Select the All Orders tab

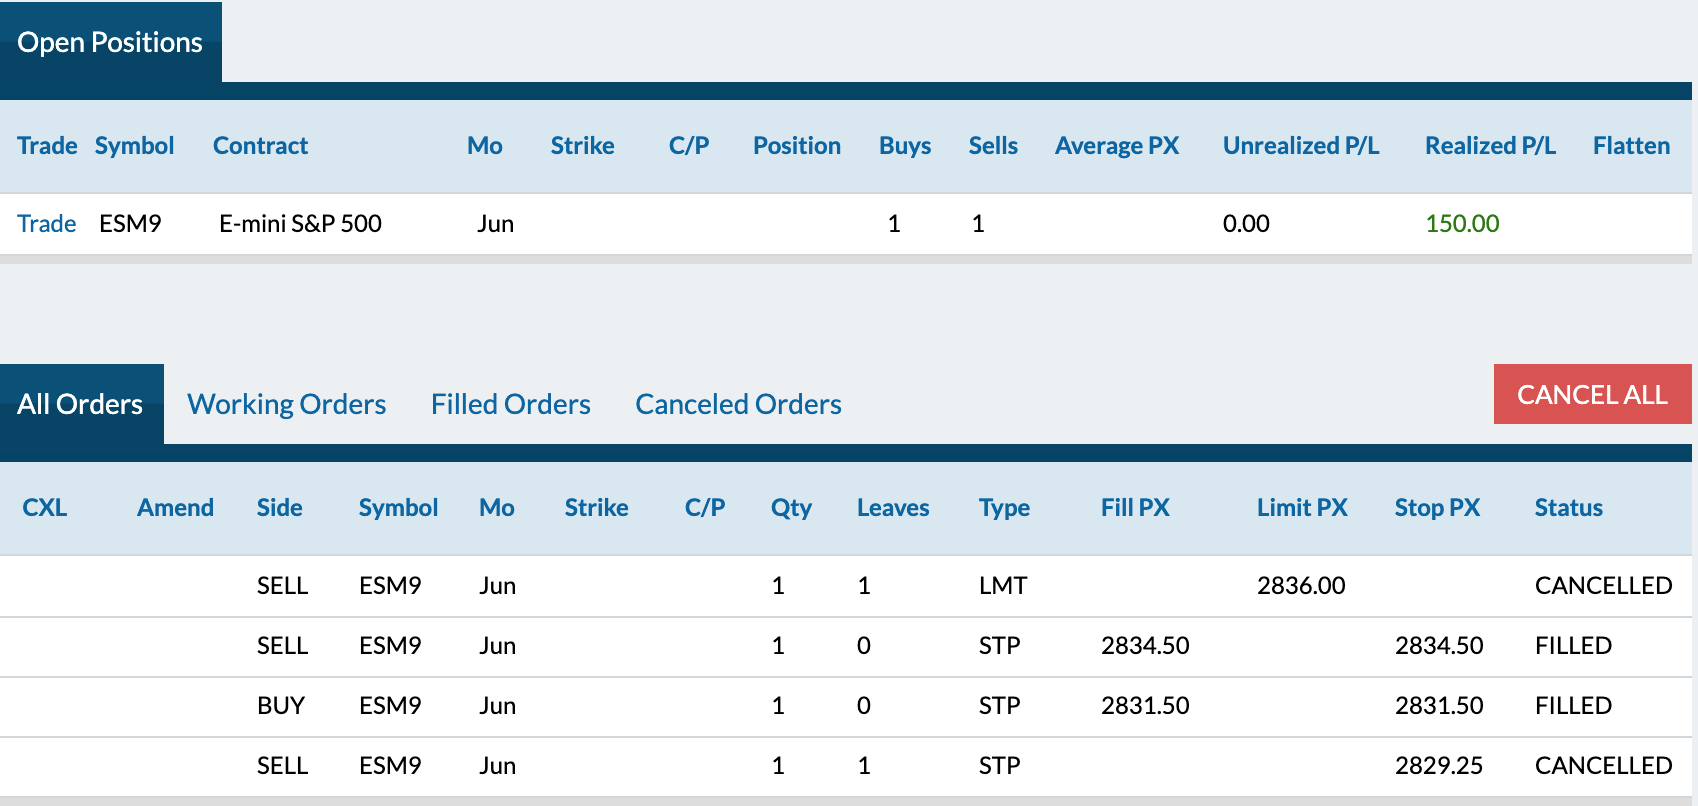81,404
